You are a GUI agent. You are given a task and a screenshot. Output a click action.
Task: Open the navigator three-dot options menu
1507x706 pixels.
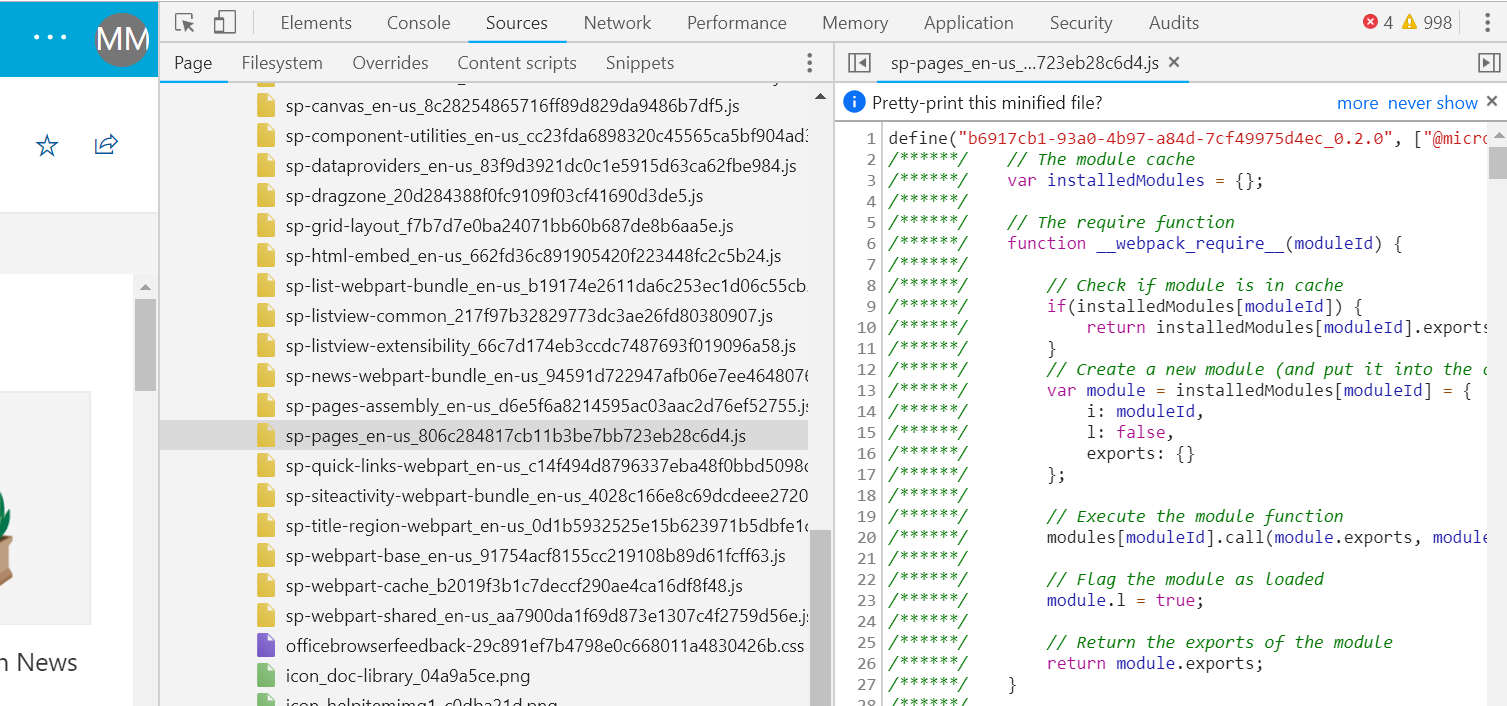(809, 62)
